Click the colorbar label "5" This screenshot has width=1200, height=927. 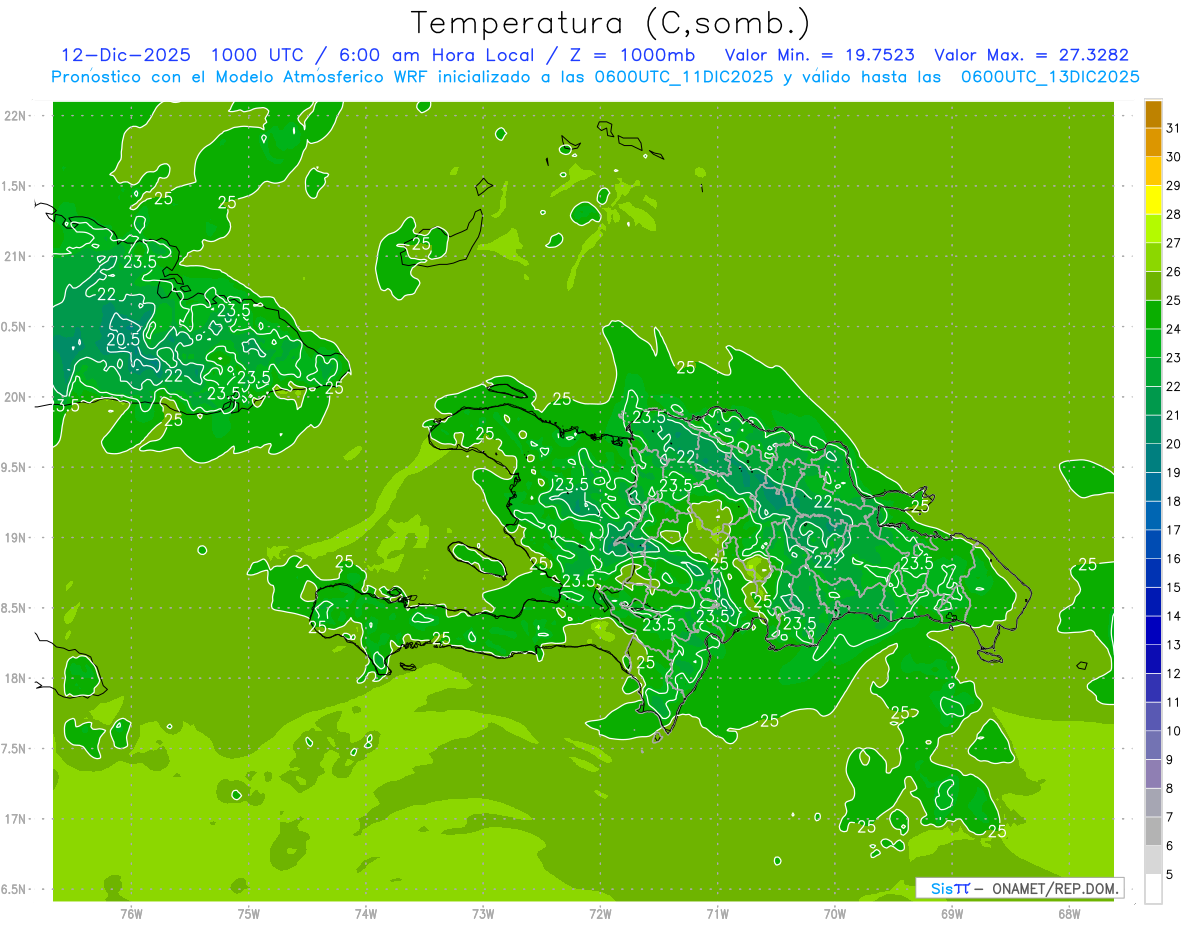tap(1170, 875)
